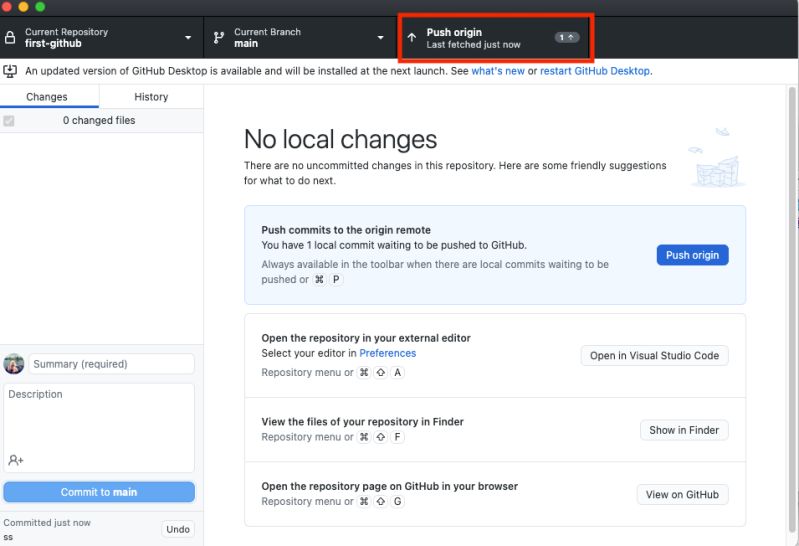Click the user avatar next to Summary

(x=14, y=364)
